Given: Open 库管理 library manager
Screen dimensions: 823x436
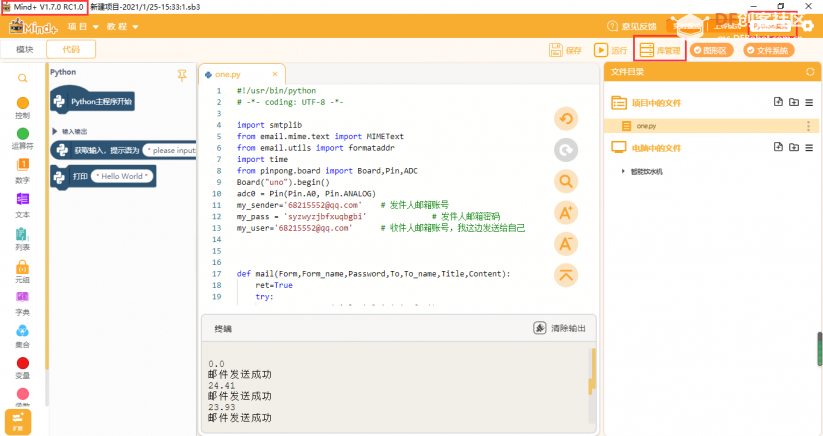Looking at the screenshot, I should (x=660, y=50).
